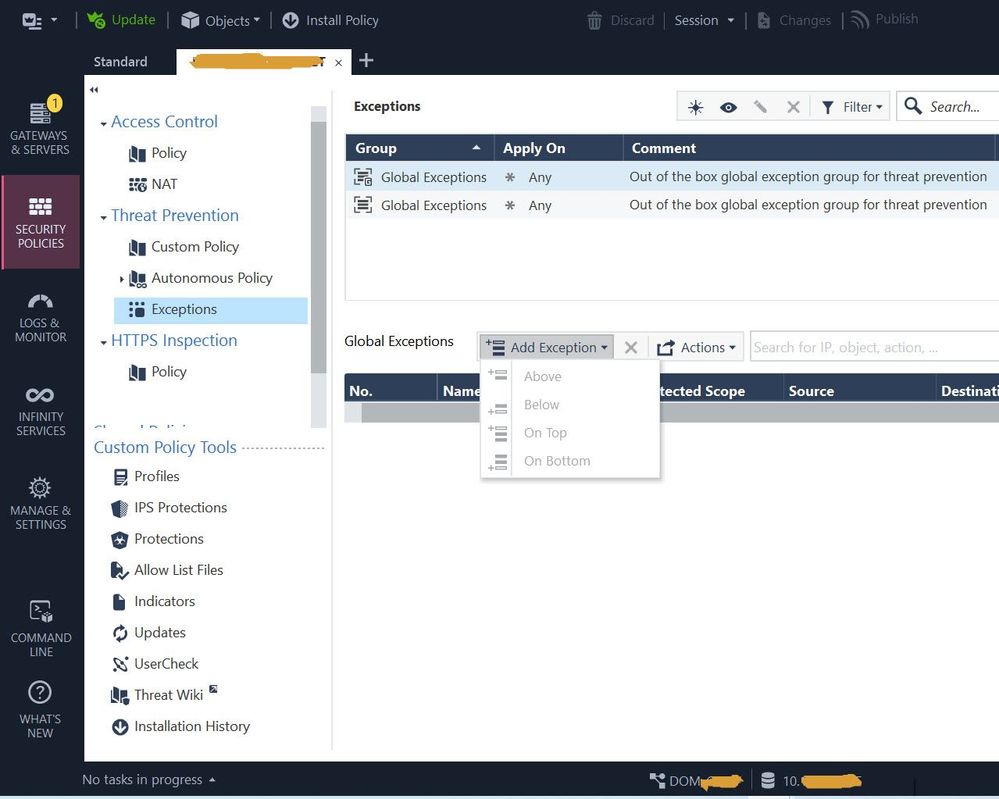
Task: Expand the Autonomous Policy tree node
Action: point(122,279)
